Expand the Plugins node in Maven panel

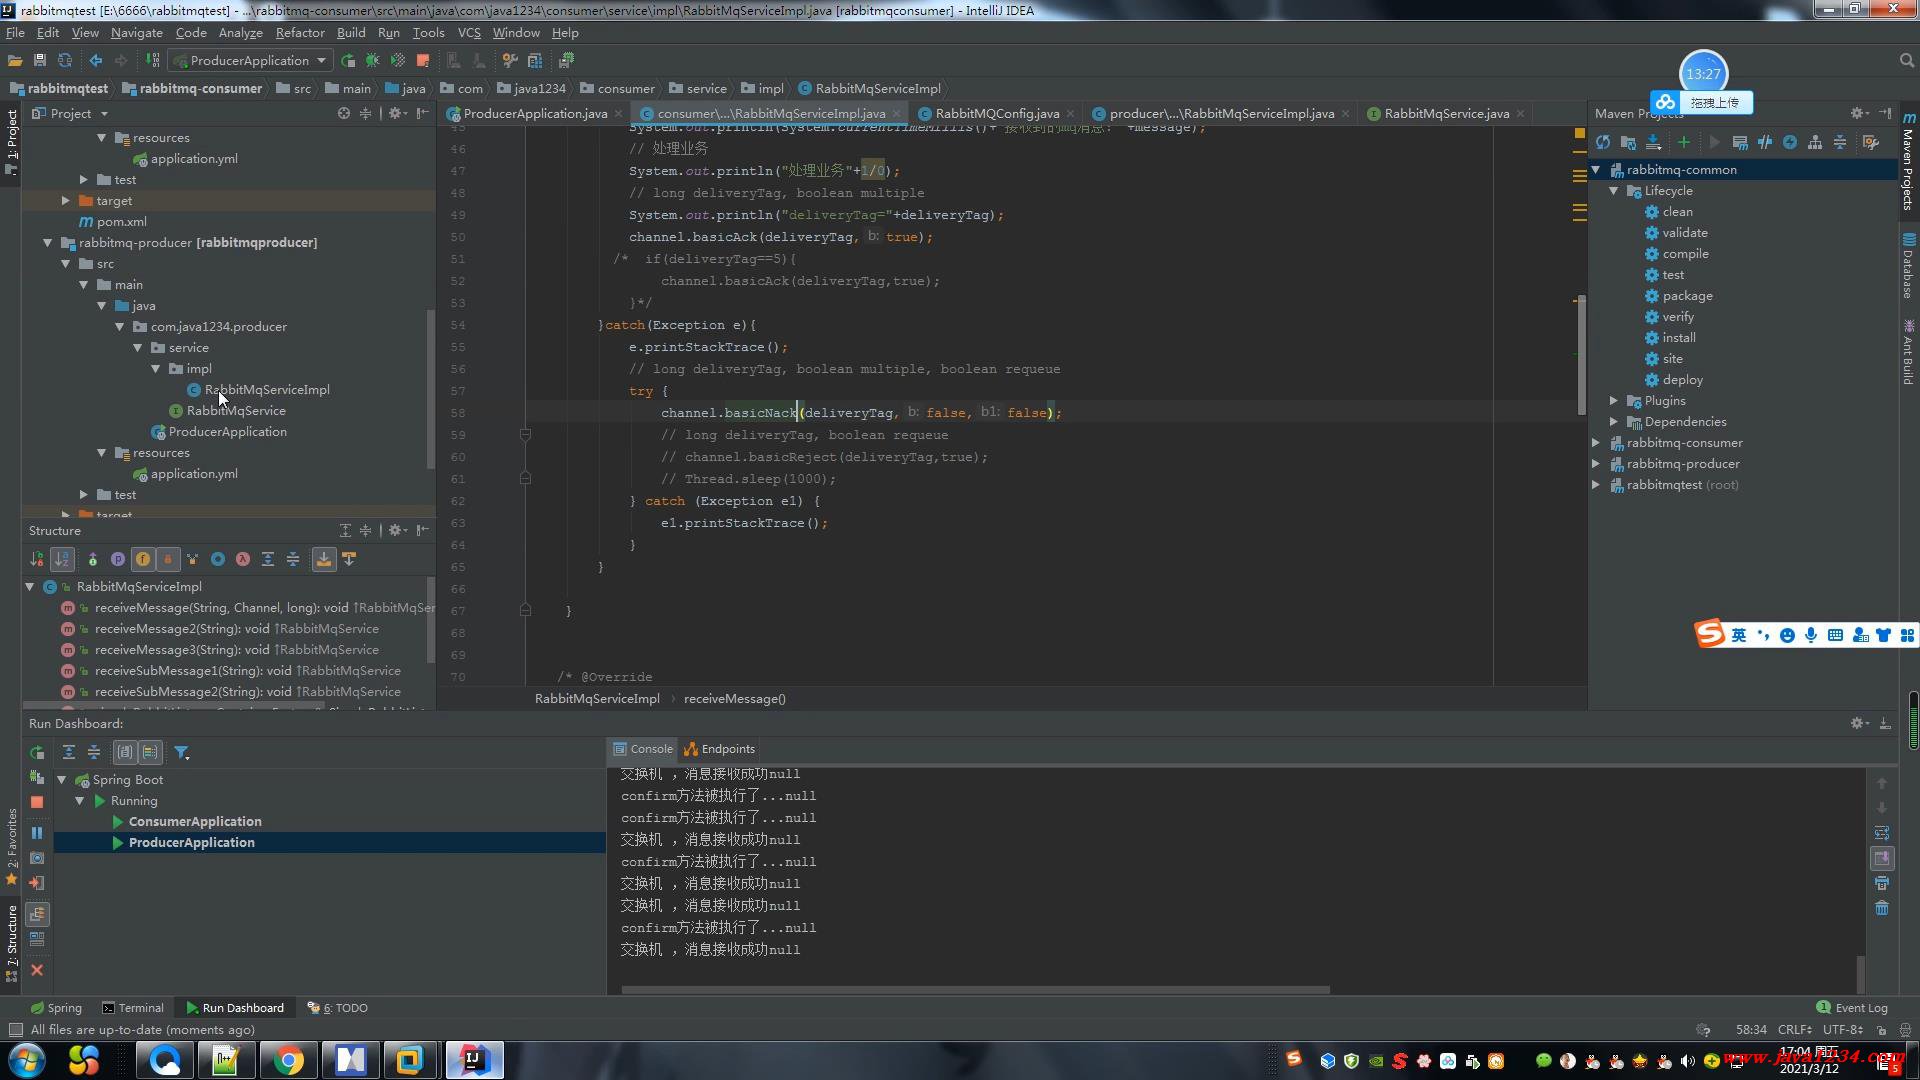(x=1614, y=400)
